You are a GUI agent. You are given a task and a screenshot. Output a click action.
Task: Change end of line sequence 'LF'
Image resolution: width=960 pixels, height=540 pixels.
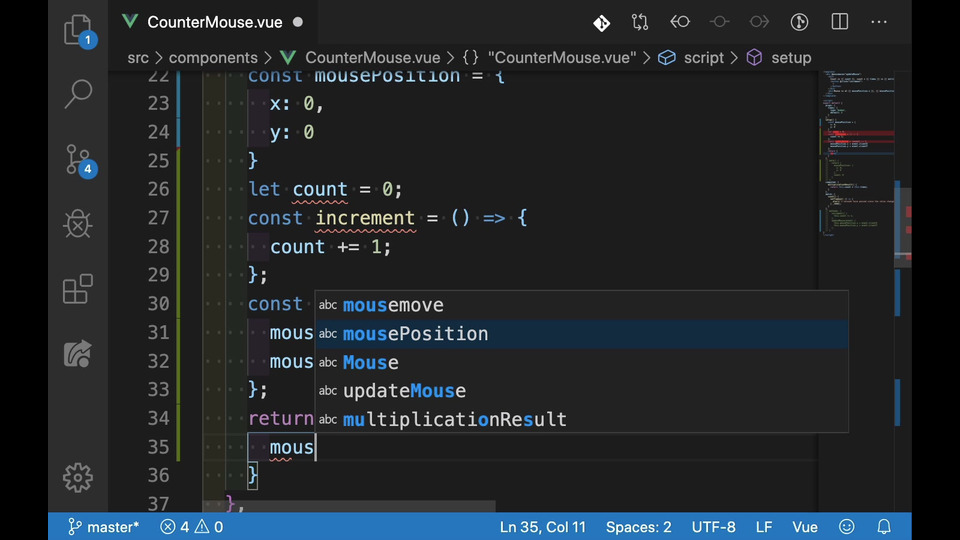pos(763,527)
